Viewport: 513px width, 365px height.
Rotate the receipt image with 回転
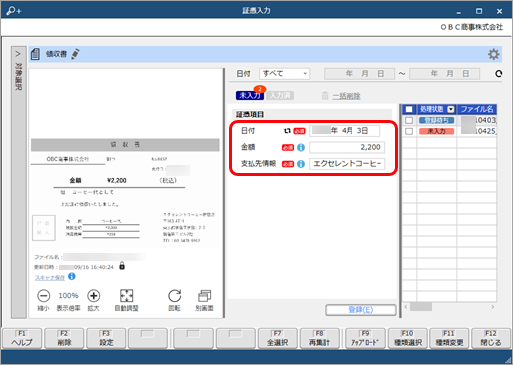tap(175, 296)
